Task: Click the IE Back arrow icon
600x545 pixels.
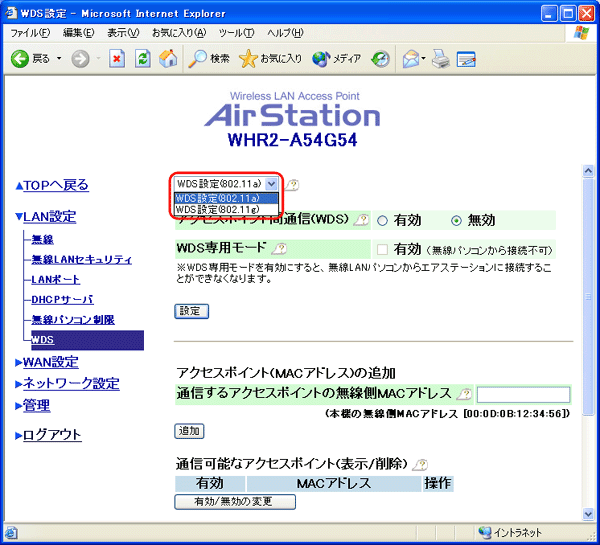Action: click(x=20, y=59)
